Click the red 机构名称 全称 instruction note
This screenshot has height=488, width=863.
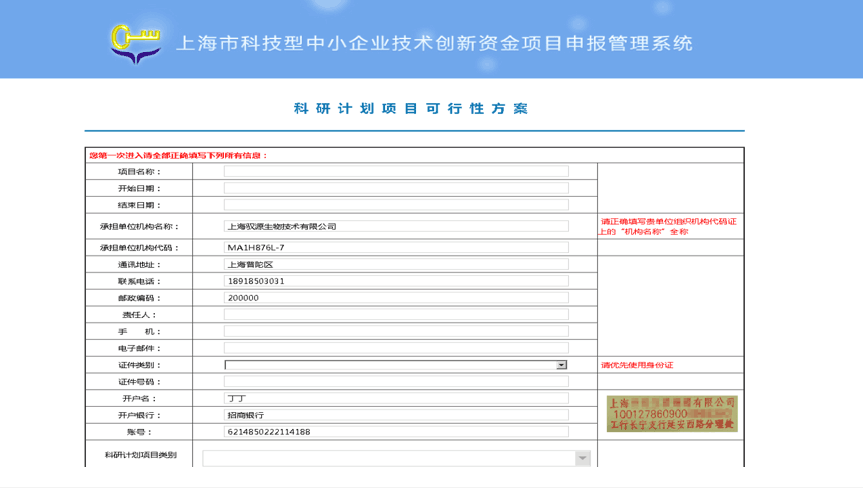coord(668,227)
